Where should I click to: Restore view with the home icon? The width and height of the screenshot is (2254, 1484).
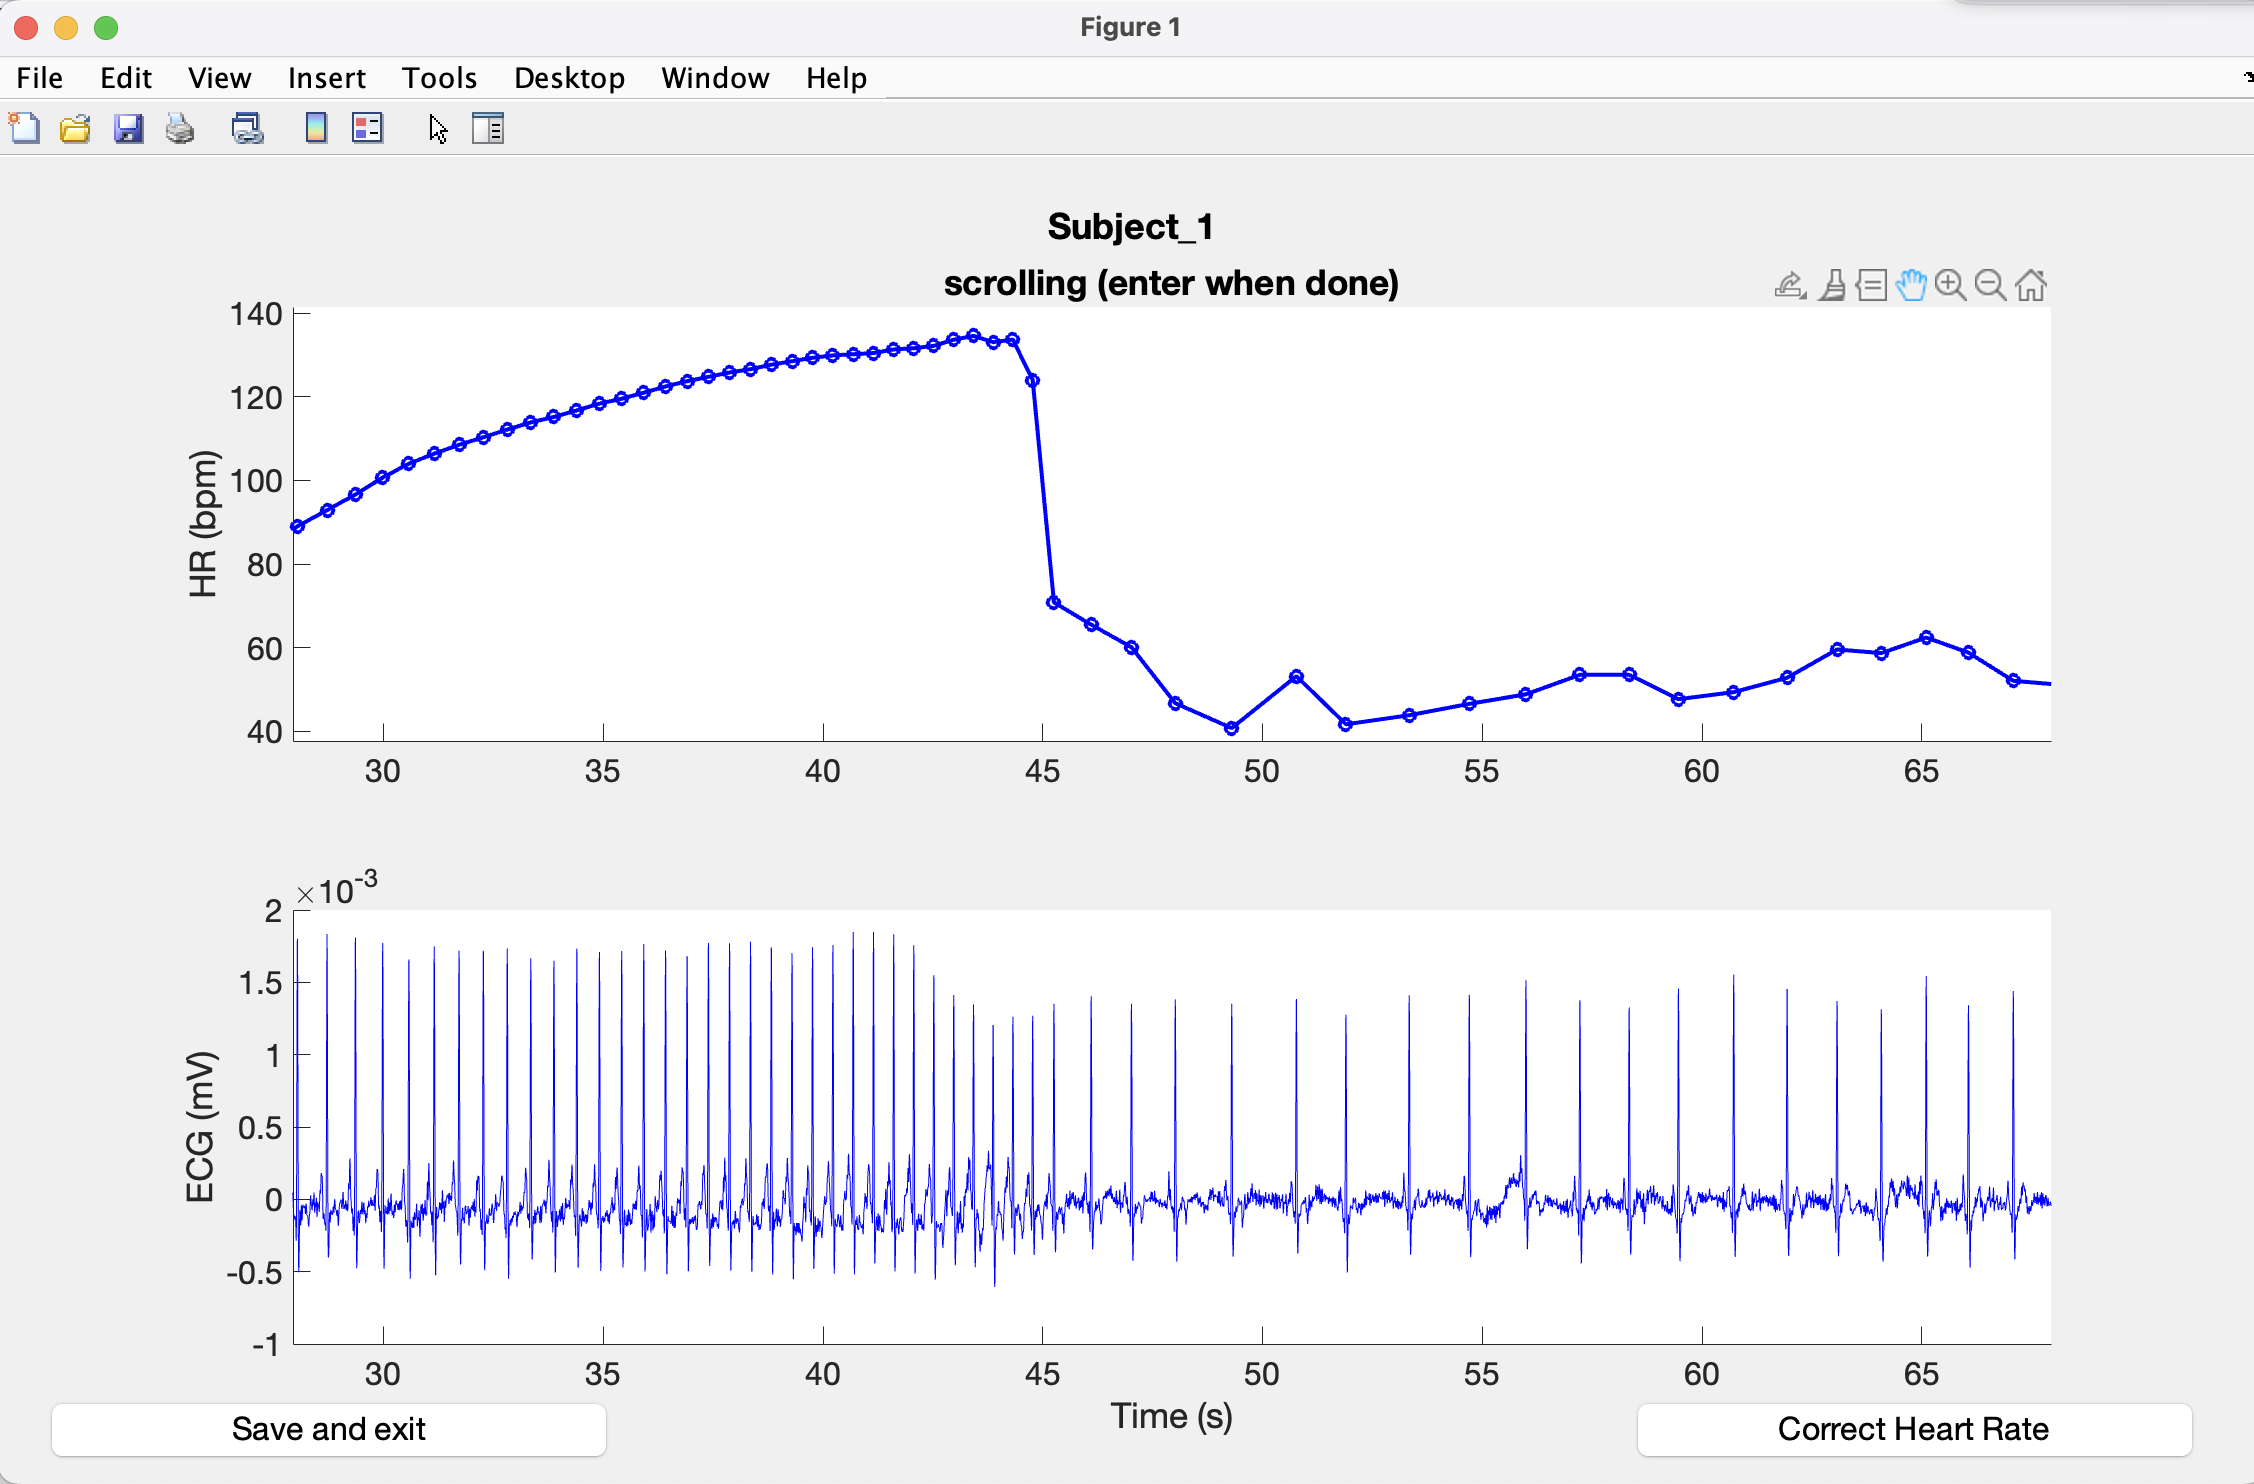(x=2031, y=286)
